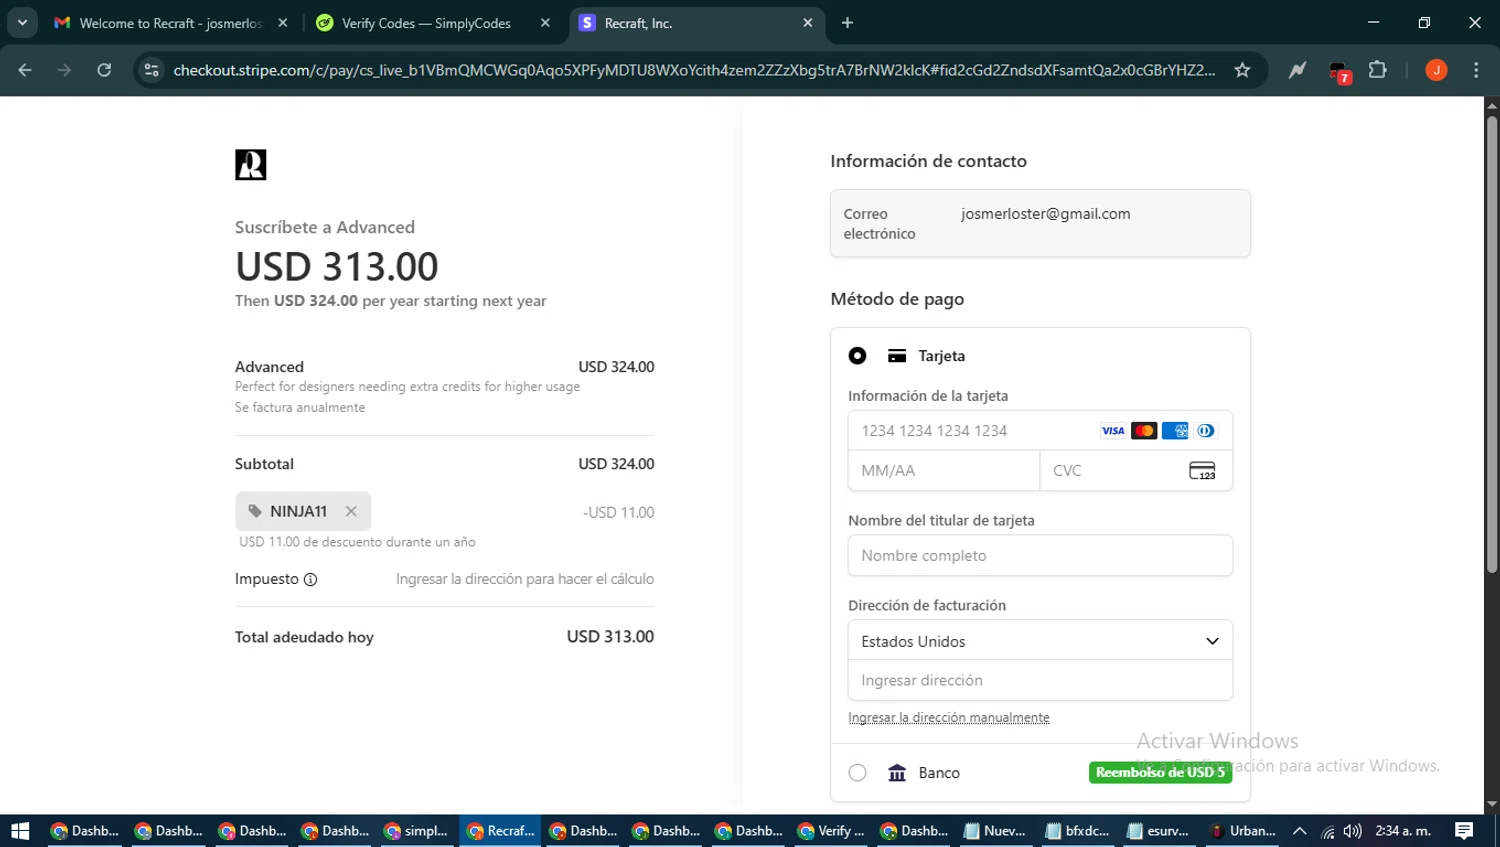Image resolution: width=1500 pixels, height=847 pixels.
Task: Click the Reembolso de USD 5 badge
Action: [1160, 772]
